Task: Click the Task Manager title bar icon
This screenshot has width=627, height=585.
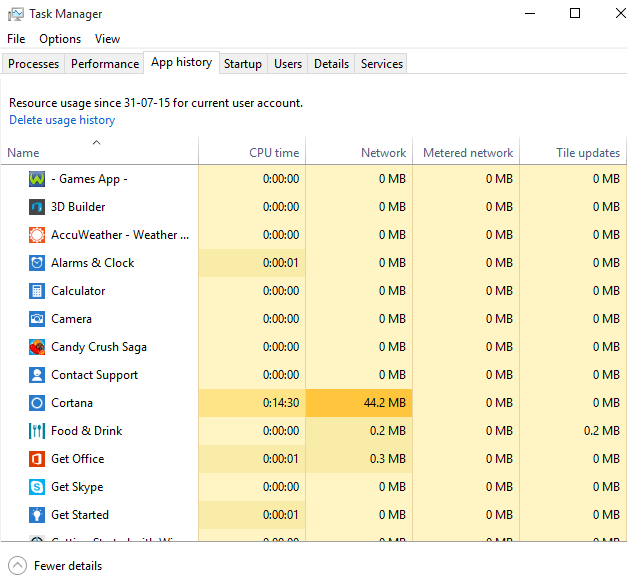Action: coord(16,14)
